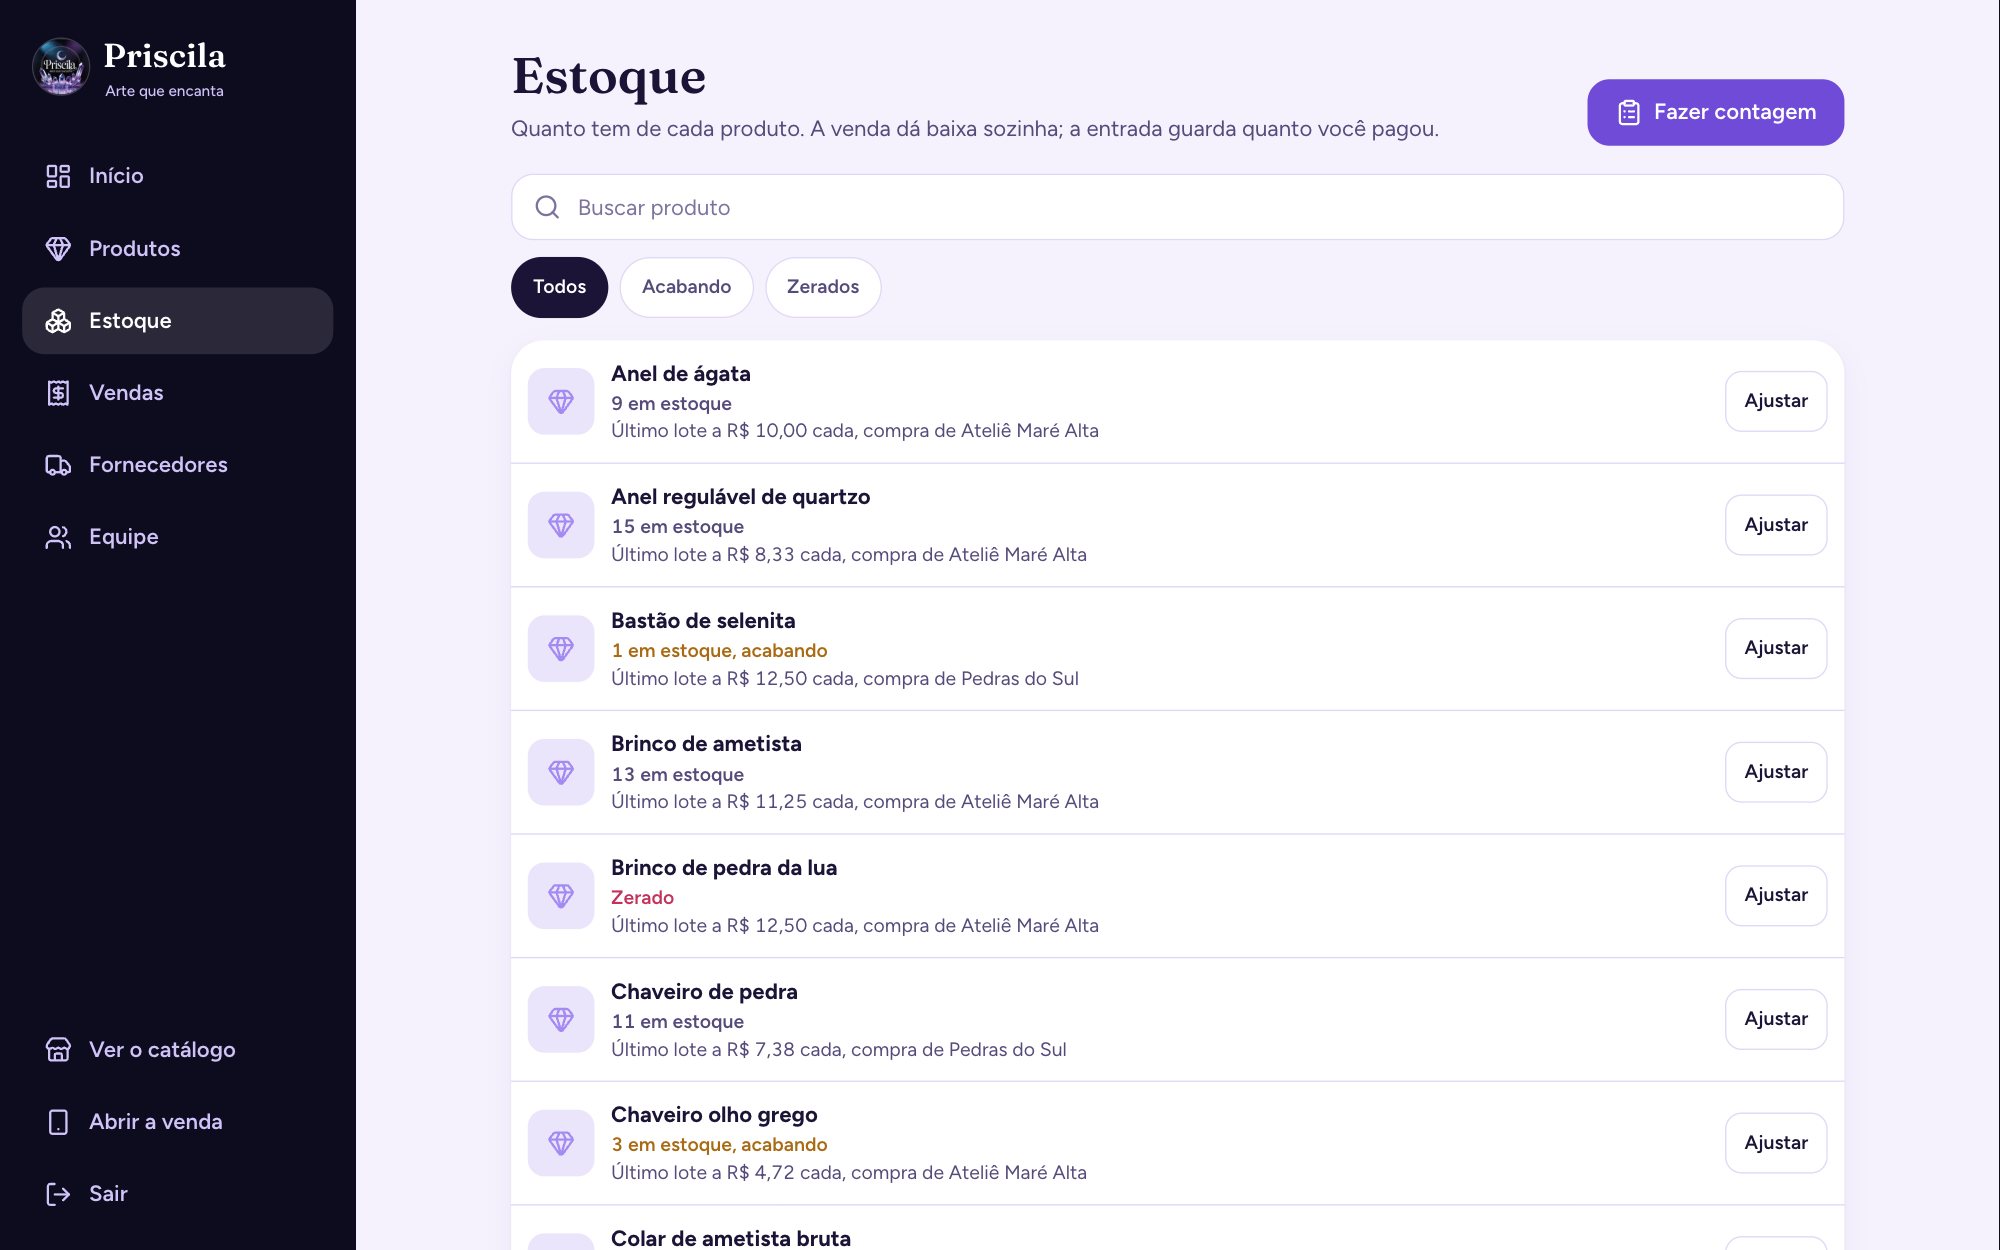Viewport: 2000px width, 1250px height.
Task: Click the gem thumbnail for Chaveiro olho grego
Action: pyautogui.click(x=561, y=1142)
